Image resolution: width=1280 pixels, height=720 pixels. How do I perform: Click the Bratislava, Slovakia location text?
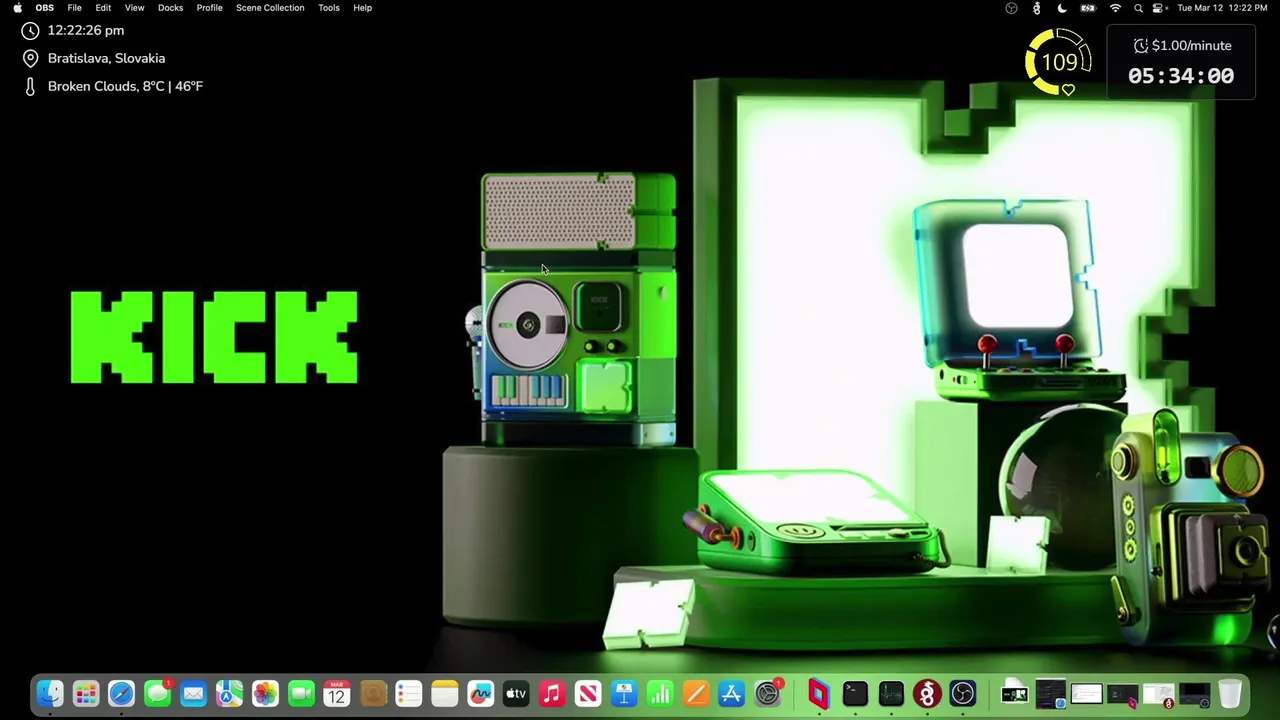106,58
